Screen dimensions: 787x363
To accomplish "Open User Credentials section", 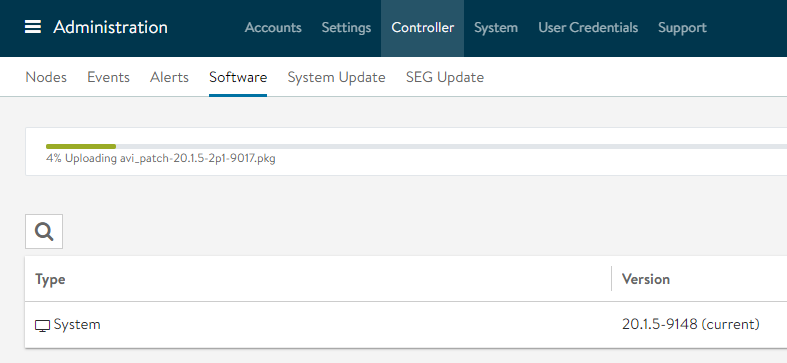I will [x=588, y=27].
